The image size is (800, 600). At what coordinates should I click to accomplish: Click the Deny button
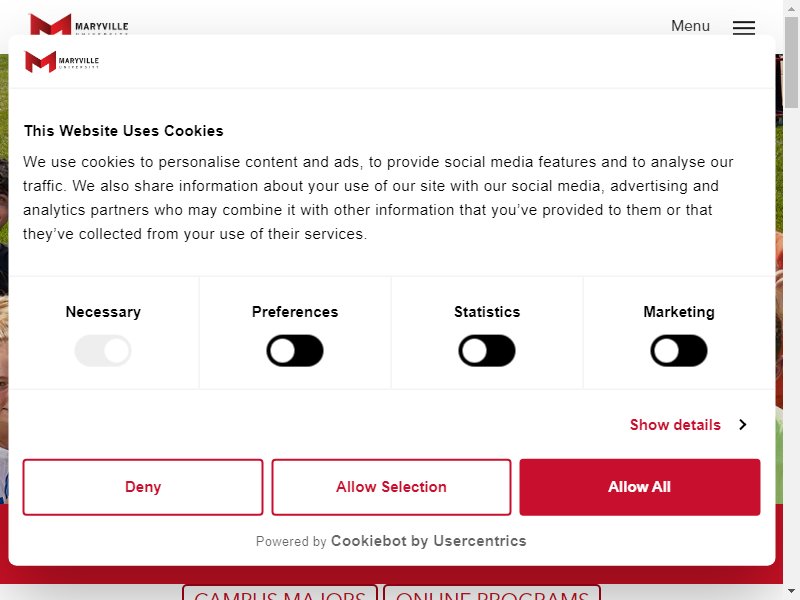tap(143, 487)
